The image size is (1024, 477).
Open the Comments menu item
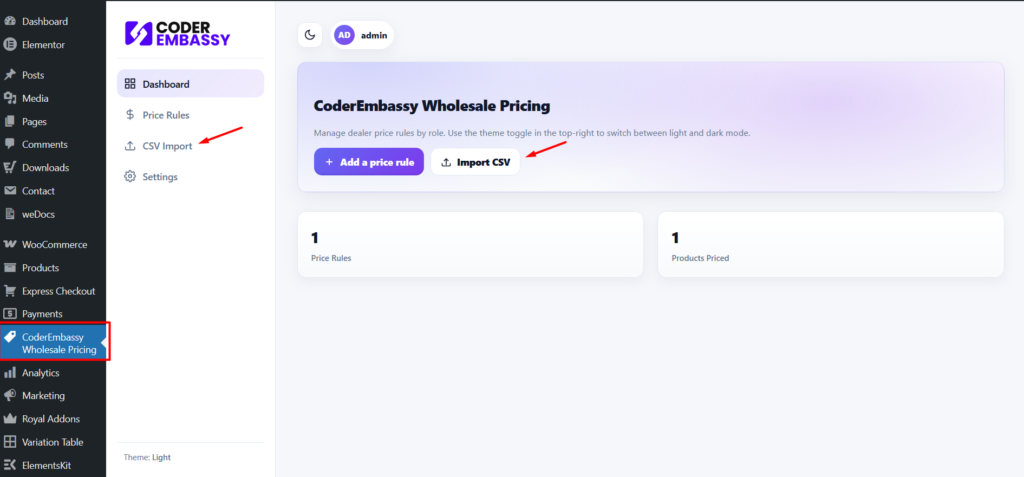[44, 144]
